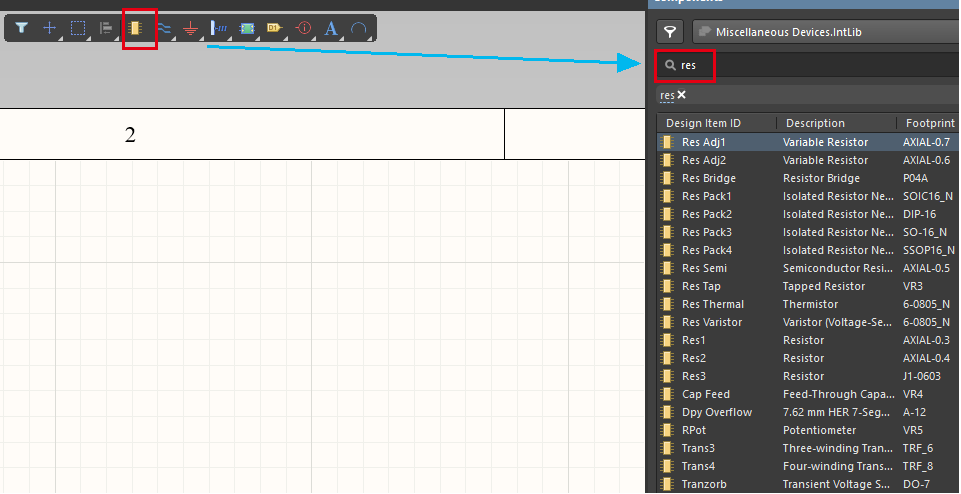Viewport: 961px width, 494px height.
Task: Select the Move/plus cursor tool
Action: pos(50,28)
